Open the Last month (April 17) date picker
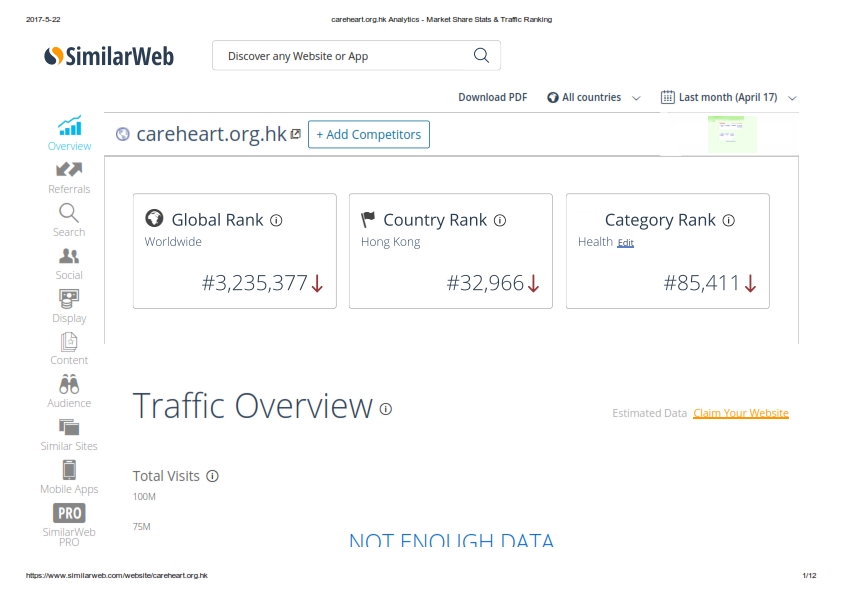 [x=728, y=97]
